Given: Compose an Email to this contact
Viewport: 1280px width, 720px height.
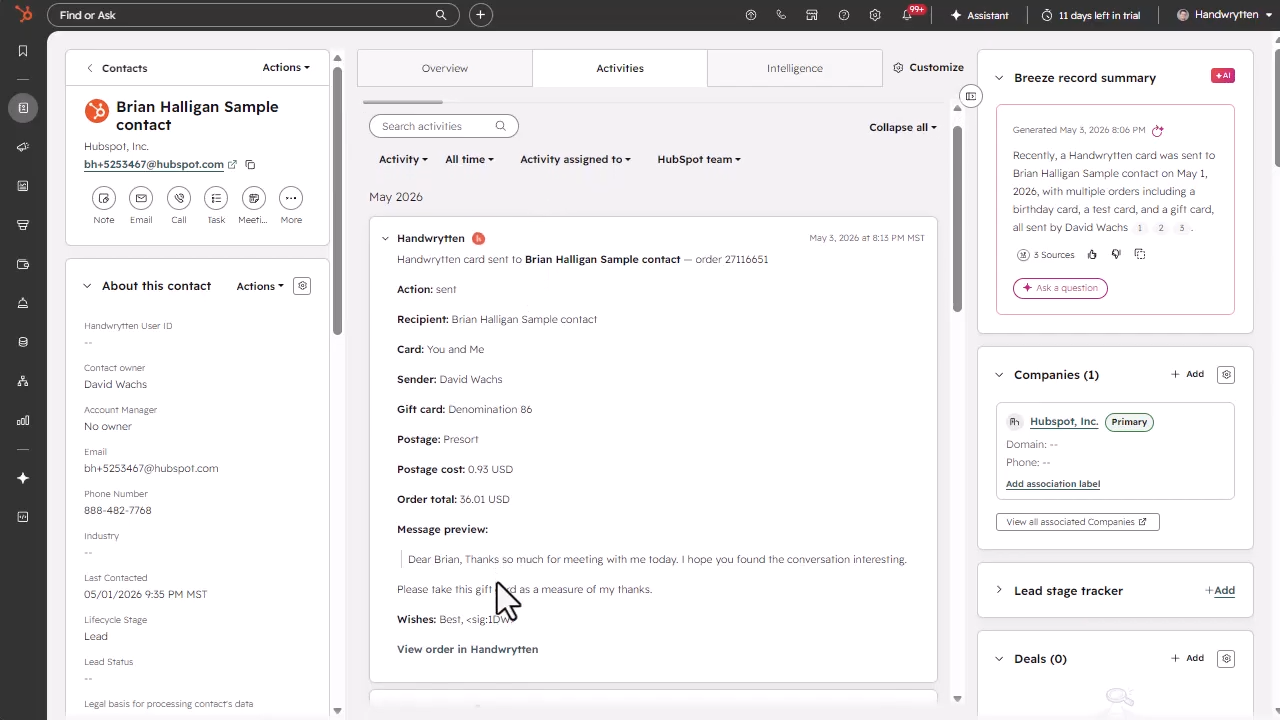Looking at the screenshot, I should [x=141, y=198].
